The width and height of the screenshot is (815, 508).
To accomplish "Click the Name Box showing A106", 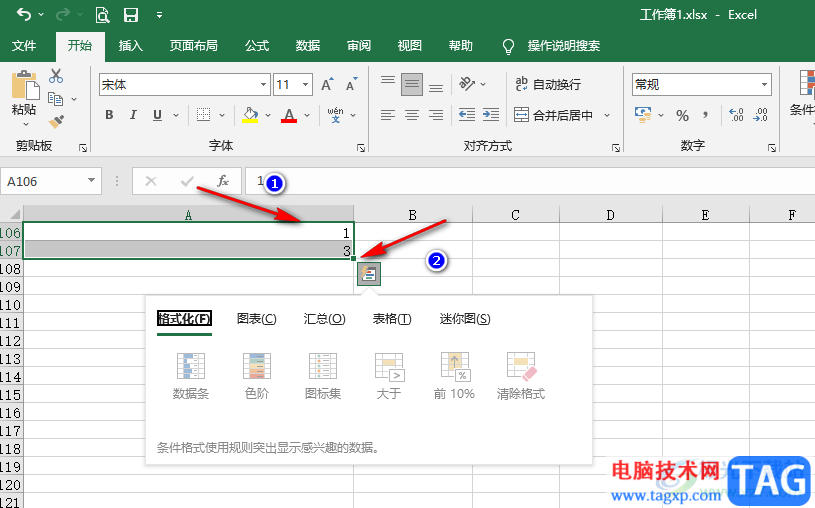I will click(x=51, y=181).
